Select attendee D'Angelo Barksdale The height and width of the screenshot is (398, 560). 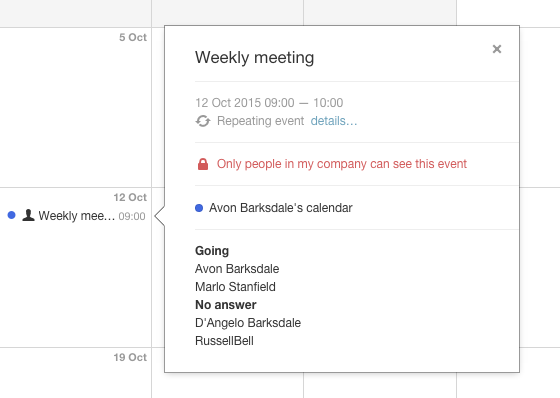248,323
